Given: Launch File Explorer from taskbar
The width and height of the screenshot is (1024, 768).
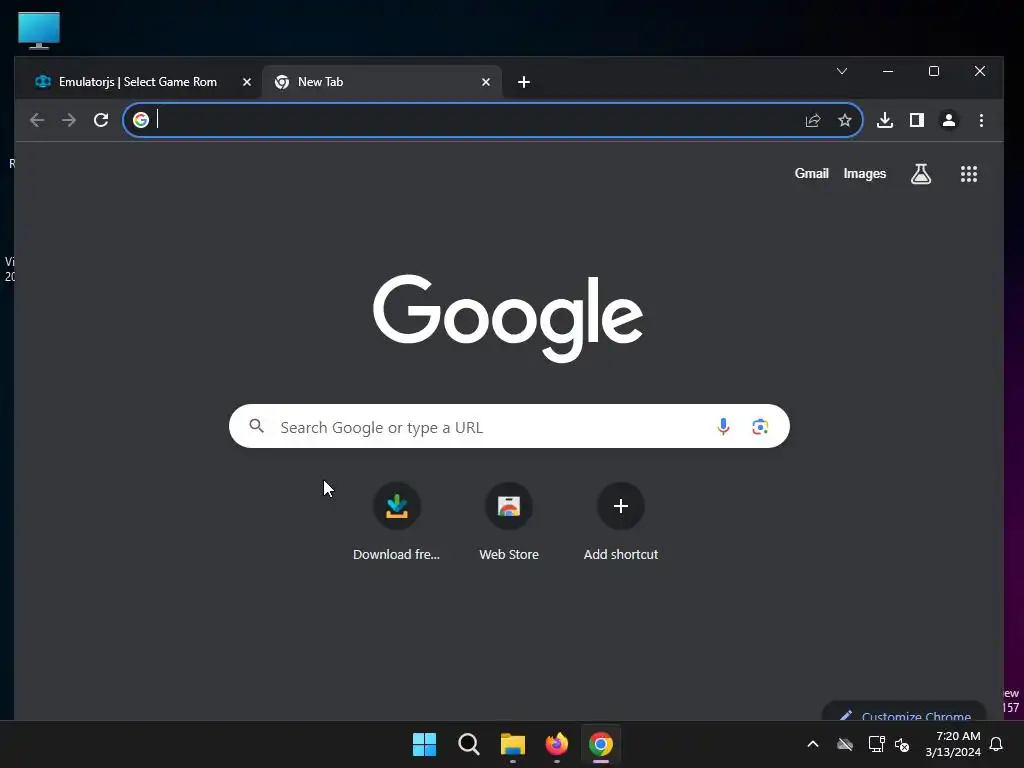Looking at the screenshot, I should (513, 744).
